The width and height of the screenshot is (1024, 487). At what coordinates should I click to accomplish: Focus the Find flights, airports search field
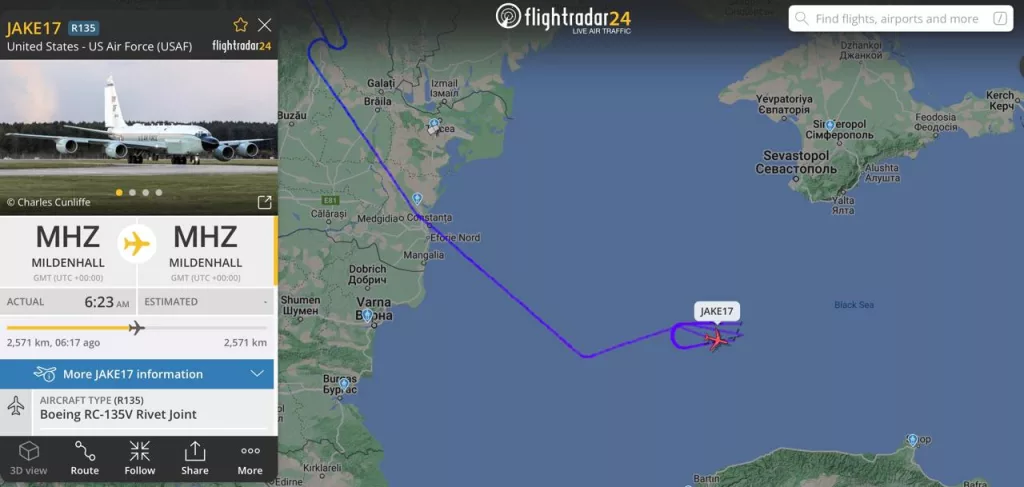click(901, 19)
